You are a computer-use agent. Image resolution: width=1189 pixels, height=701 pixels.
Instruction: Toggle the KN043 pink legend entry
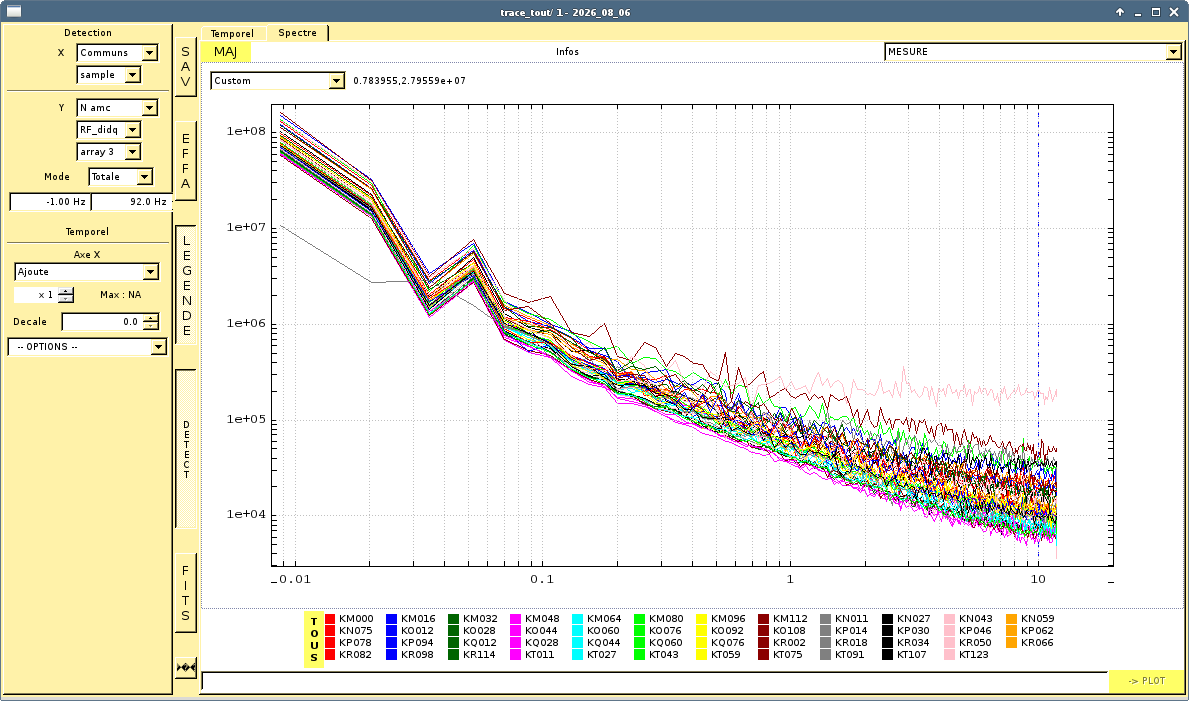970,618
